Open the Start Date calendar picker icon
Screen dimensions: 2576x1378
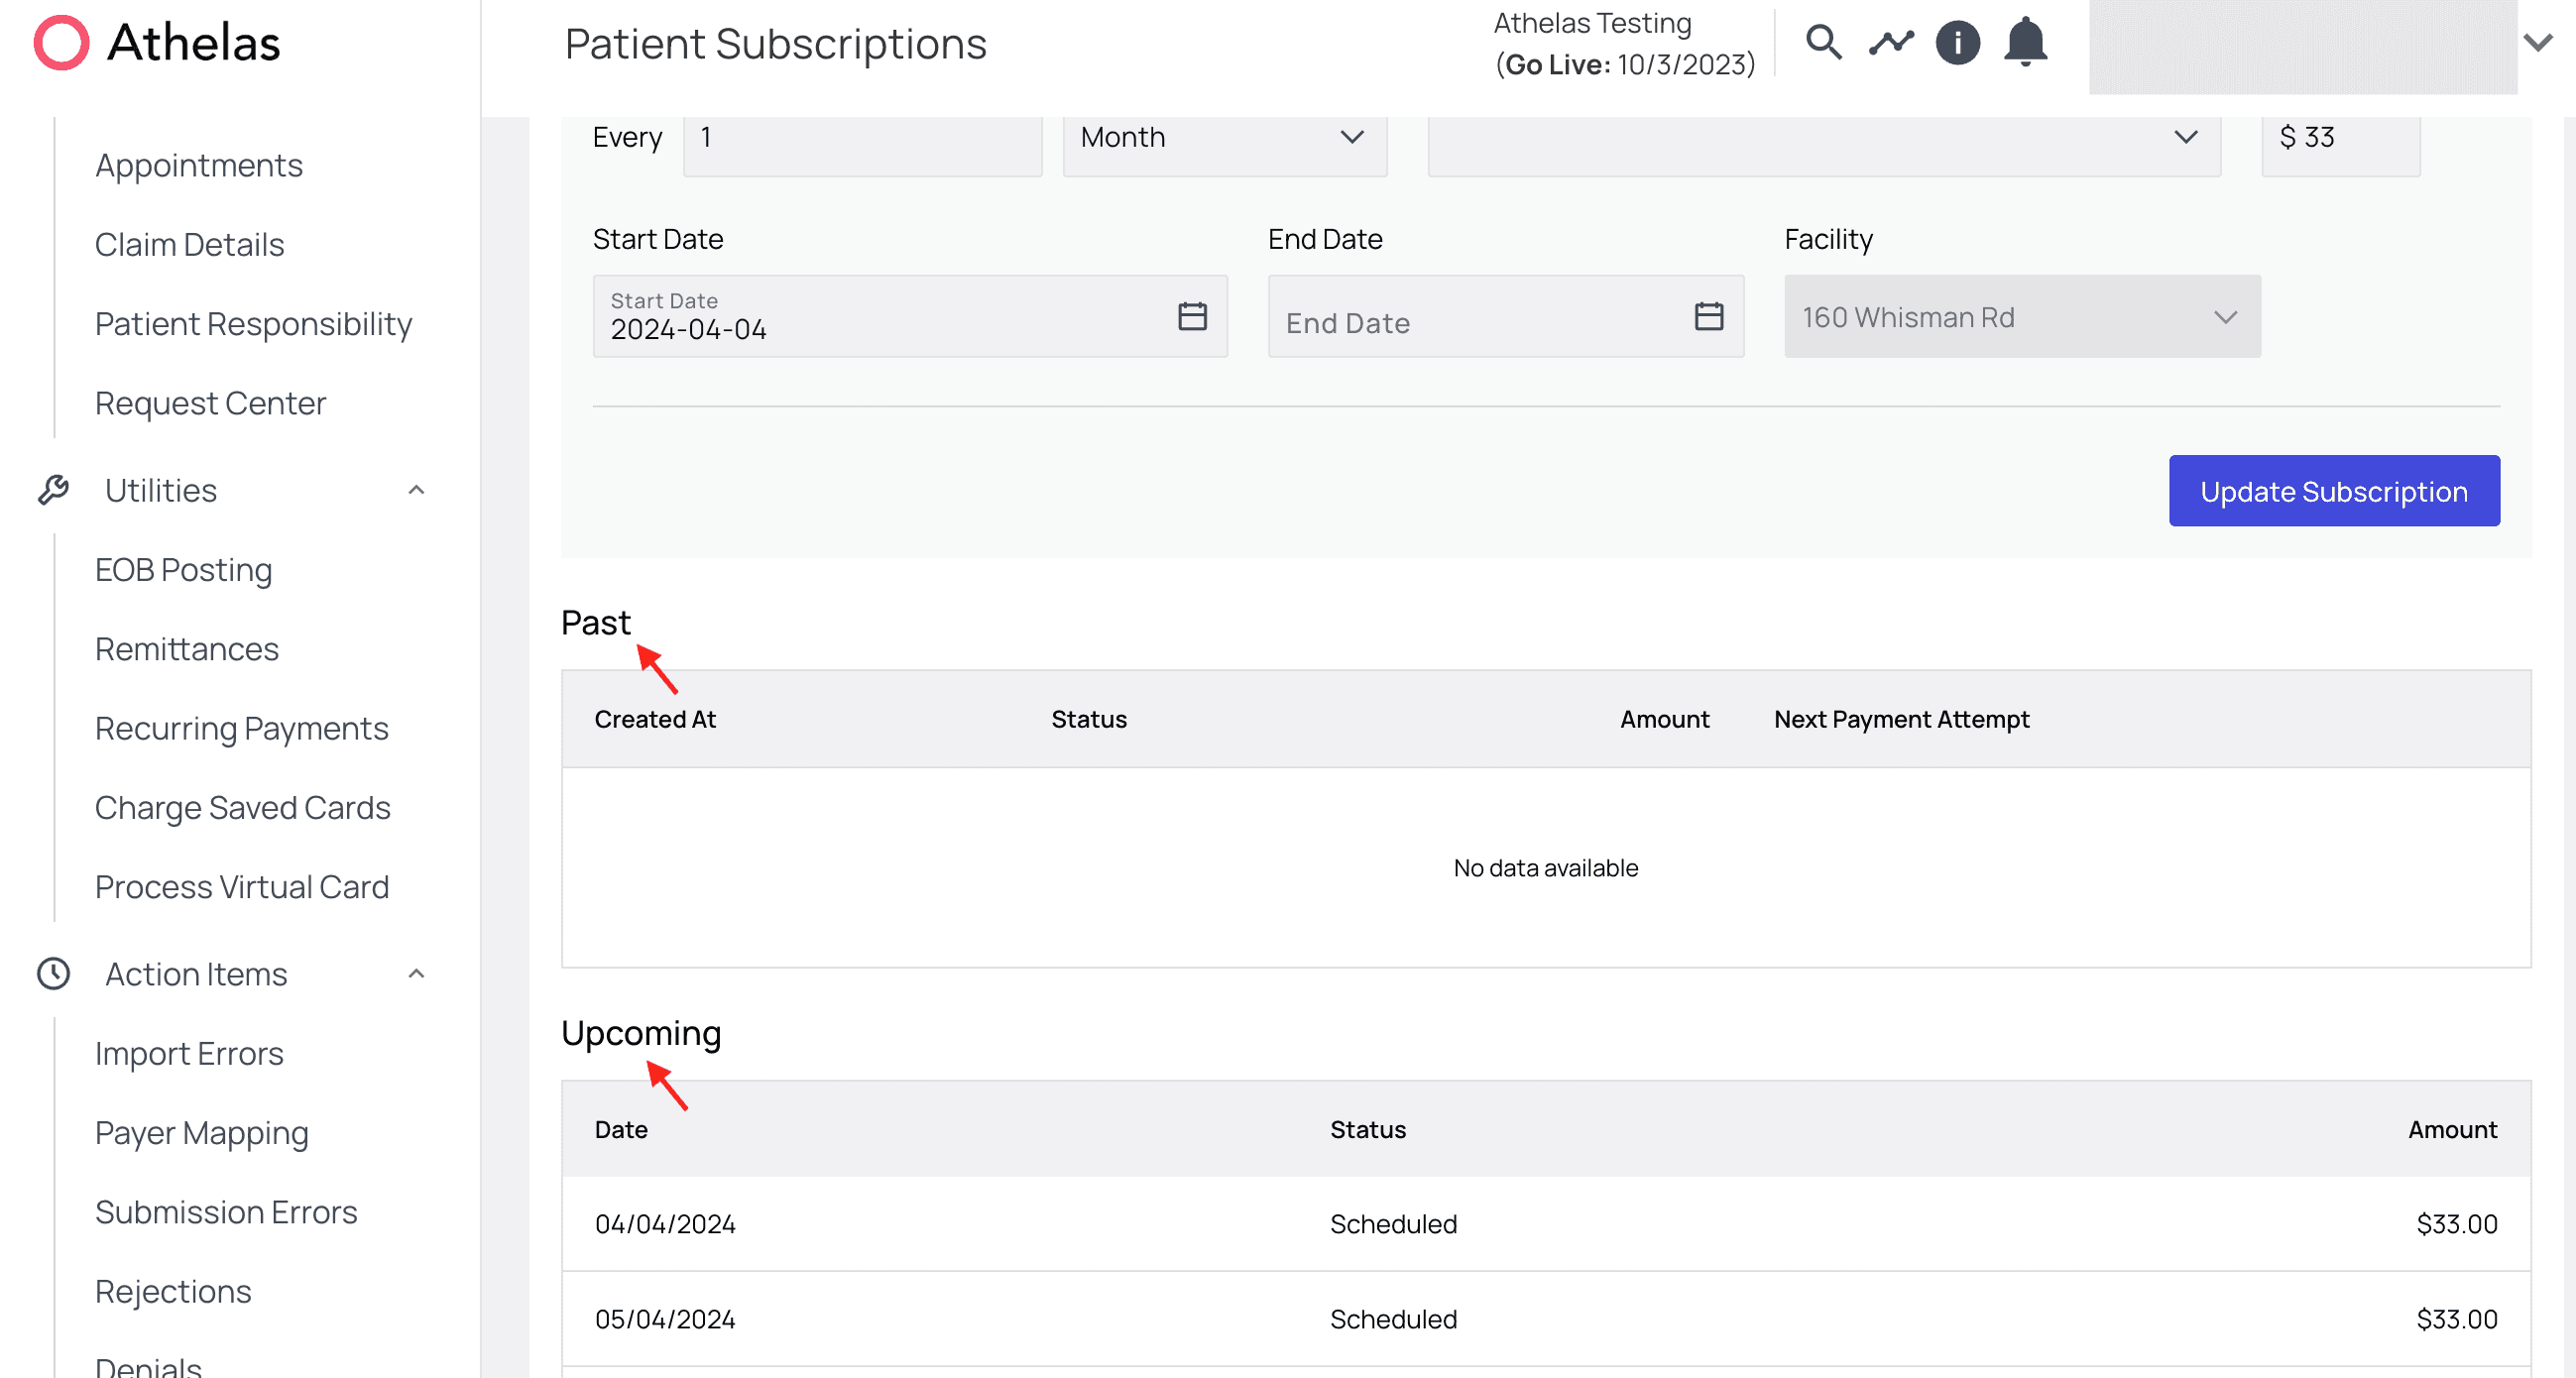1192,316
